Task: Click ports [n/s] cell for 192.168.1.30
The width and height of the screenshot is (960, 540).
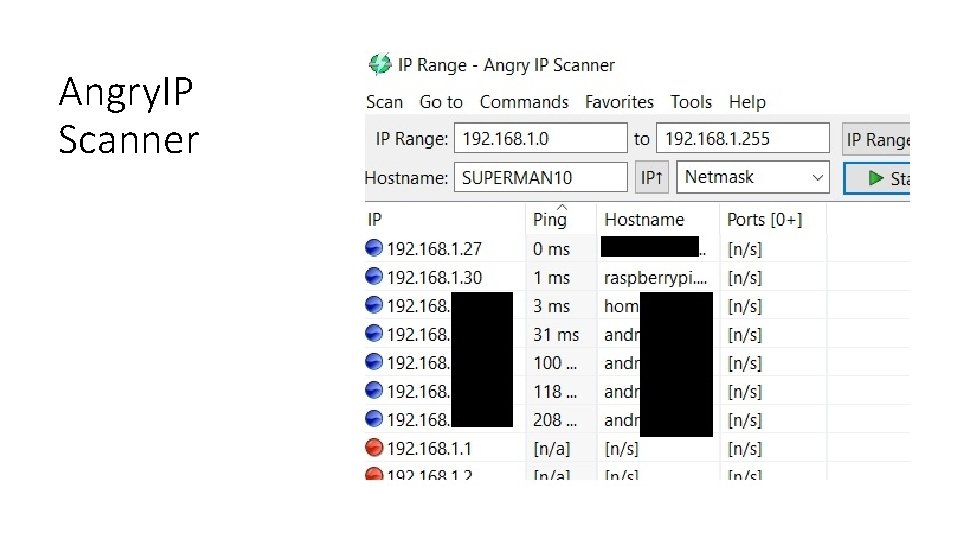Action: click(x=744, y=278)
